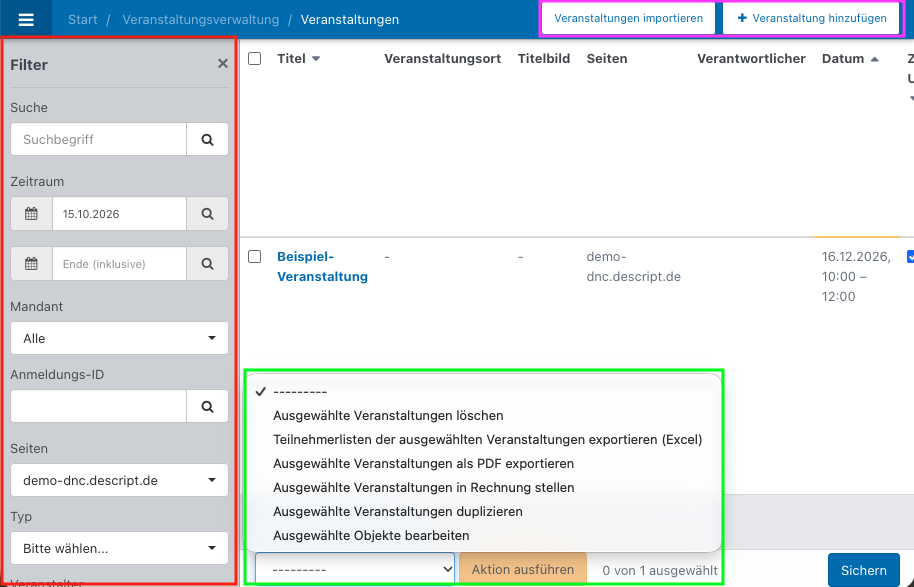Select the blank dashes option

point(483,392)
